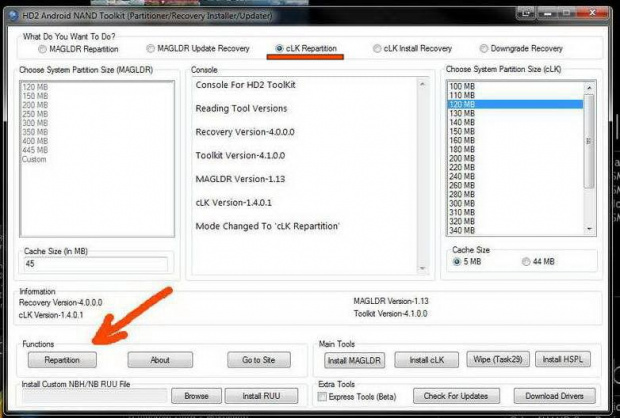620x418 pixels.
Task: Select 300 MB in cLK partition list
Action: point(515,204)
